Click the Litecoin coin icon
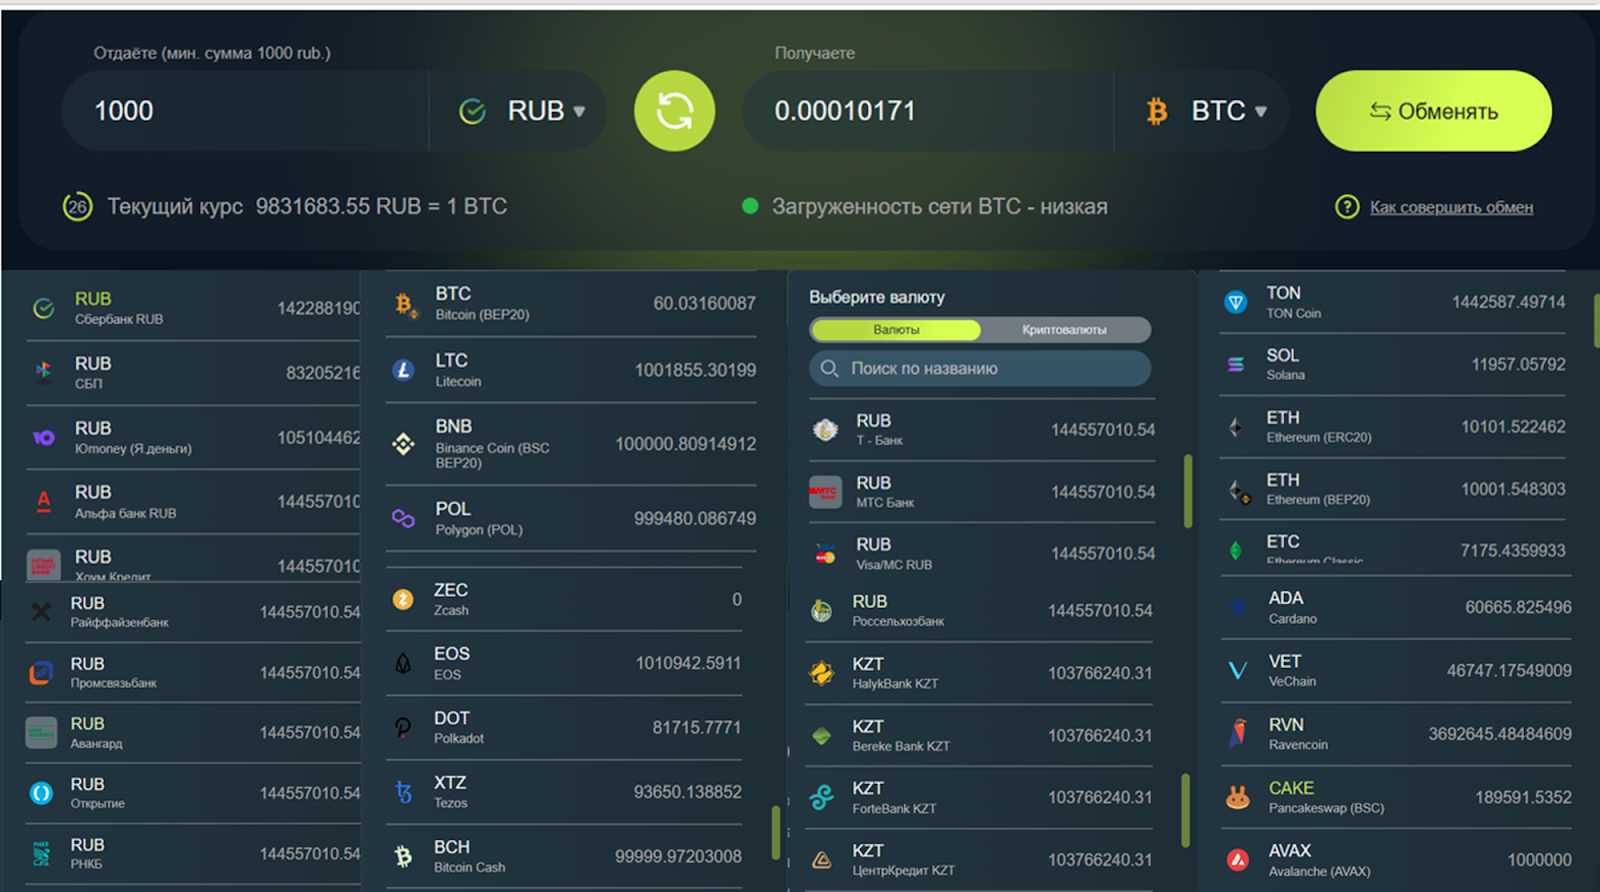Image resolution: width=1600 pixels, height=892 pixels. click(403, 370)
